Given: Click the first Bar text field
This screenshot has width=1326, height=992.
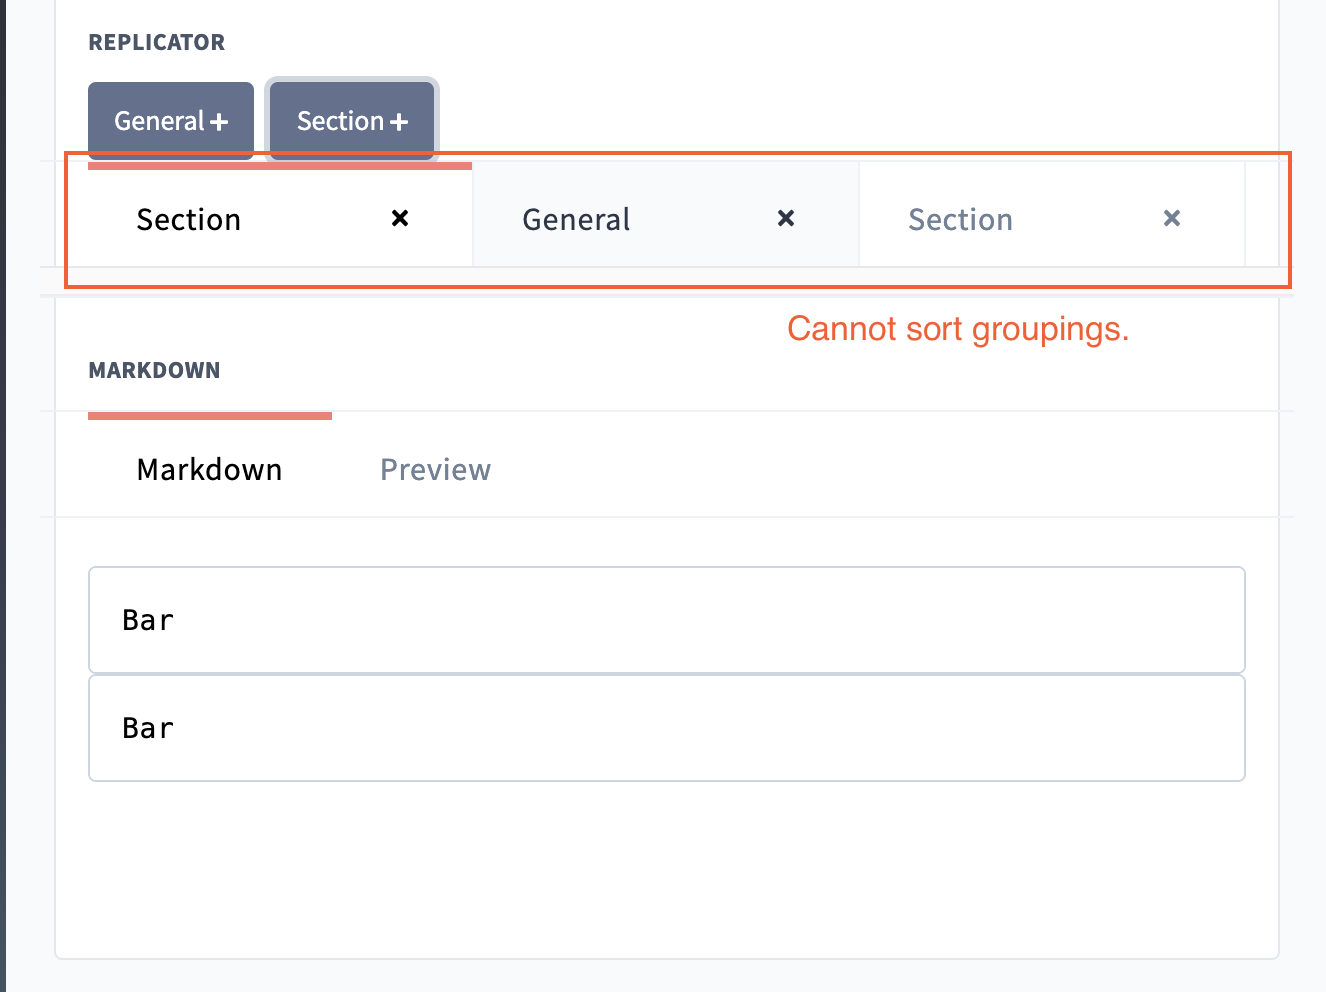Looking at the screenshot, I should click(x=667, y=620).
